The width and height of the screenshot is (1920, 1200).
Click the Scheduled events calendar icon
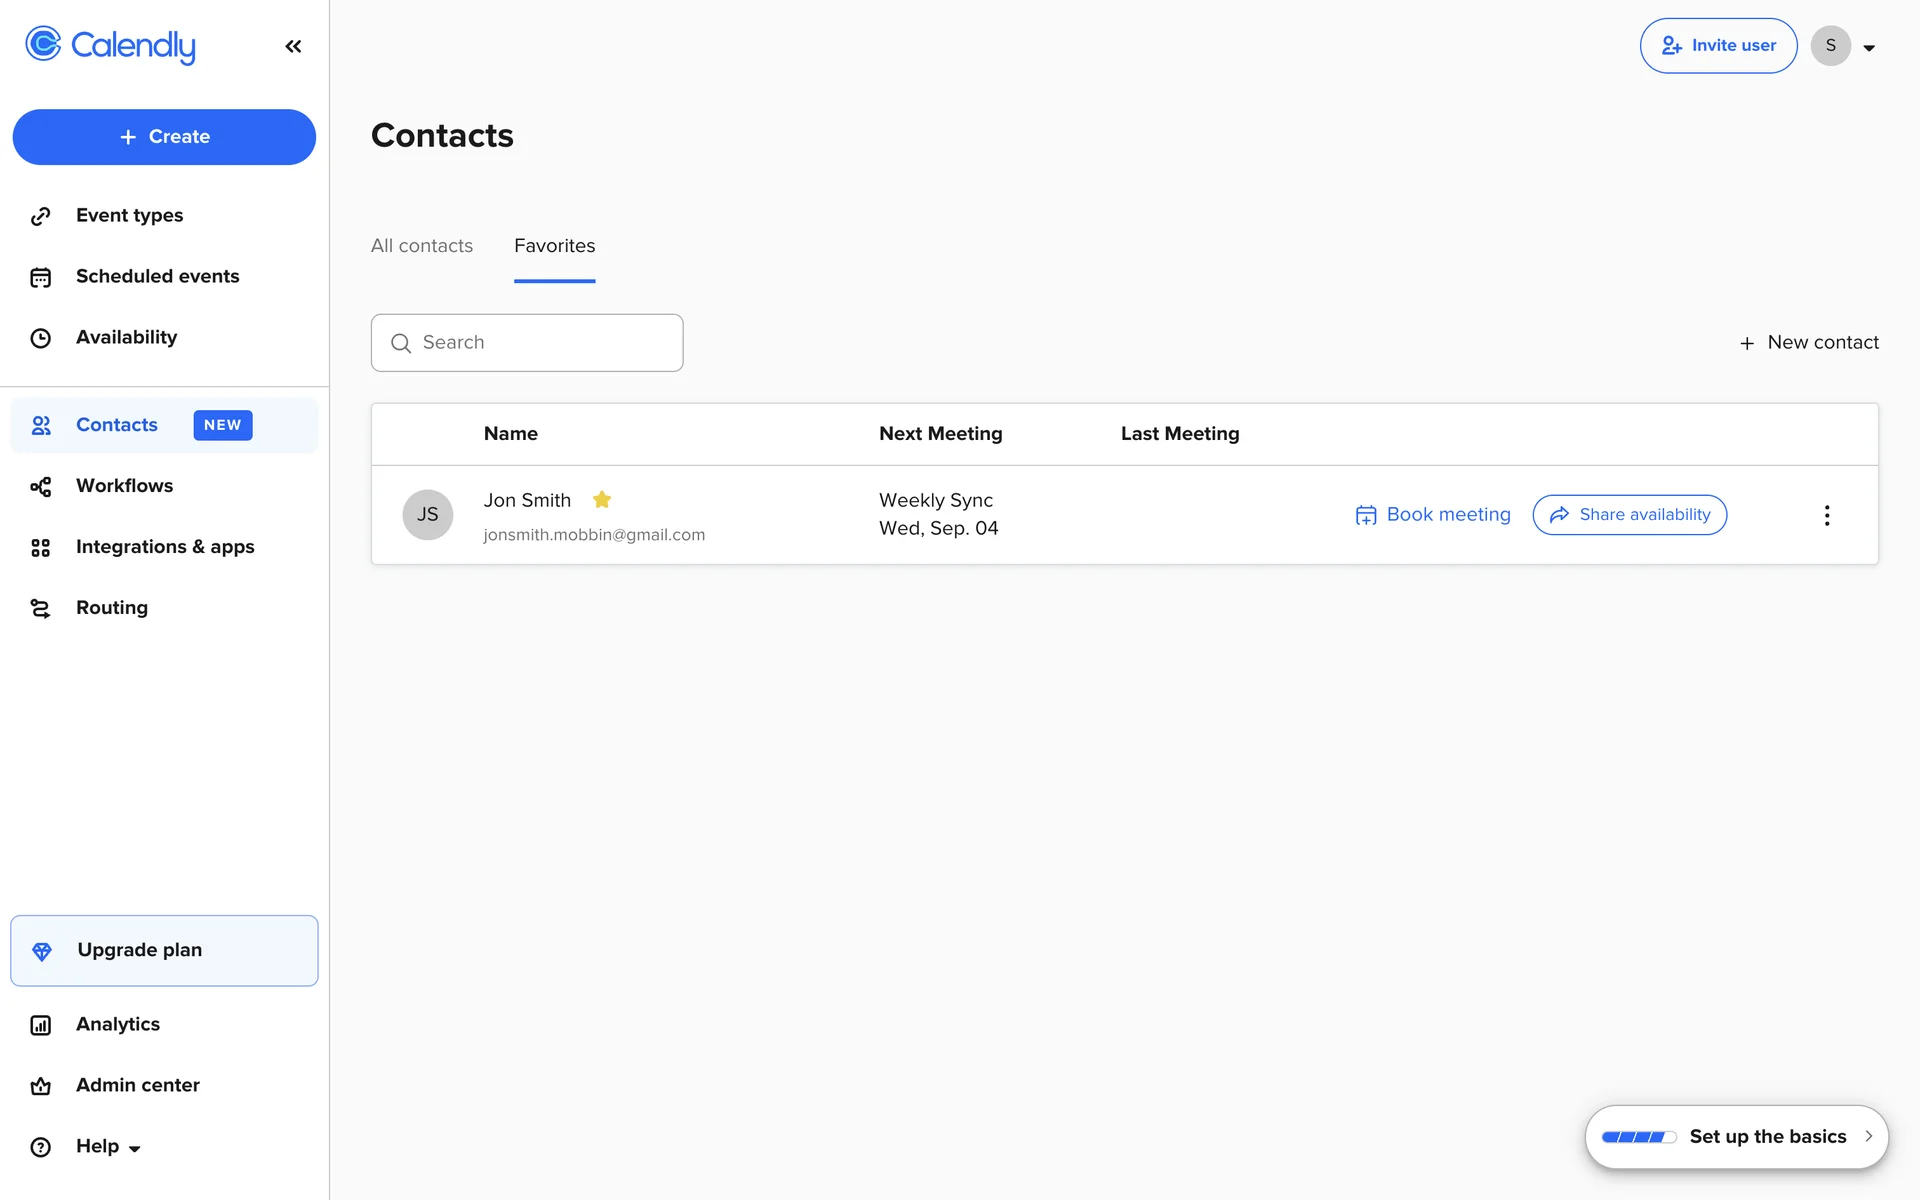coord(40,277)
